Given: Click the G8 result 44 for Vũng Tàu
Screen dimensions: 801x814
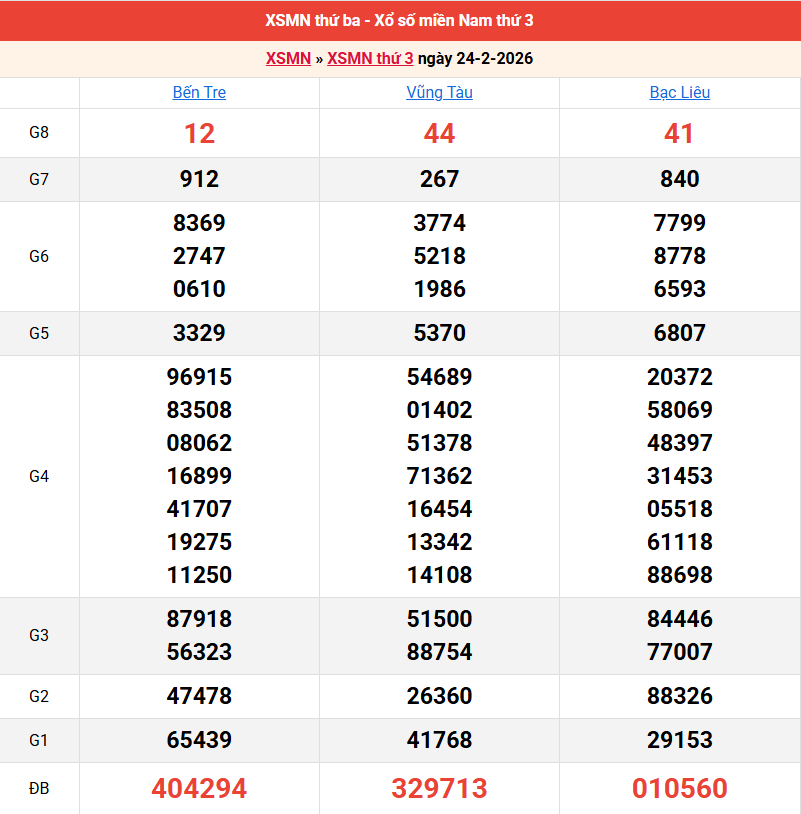Looking at the screenshot, I should pyautogui.click(x=439, y=134).
